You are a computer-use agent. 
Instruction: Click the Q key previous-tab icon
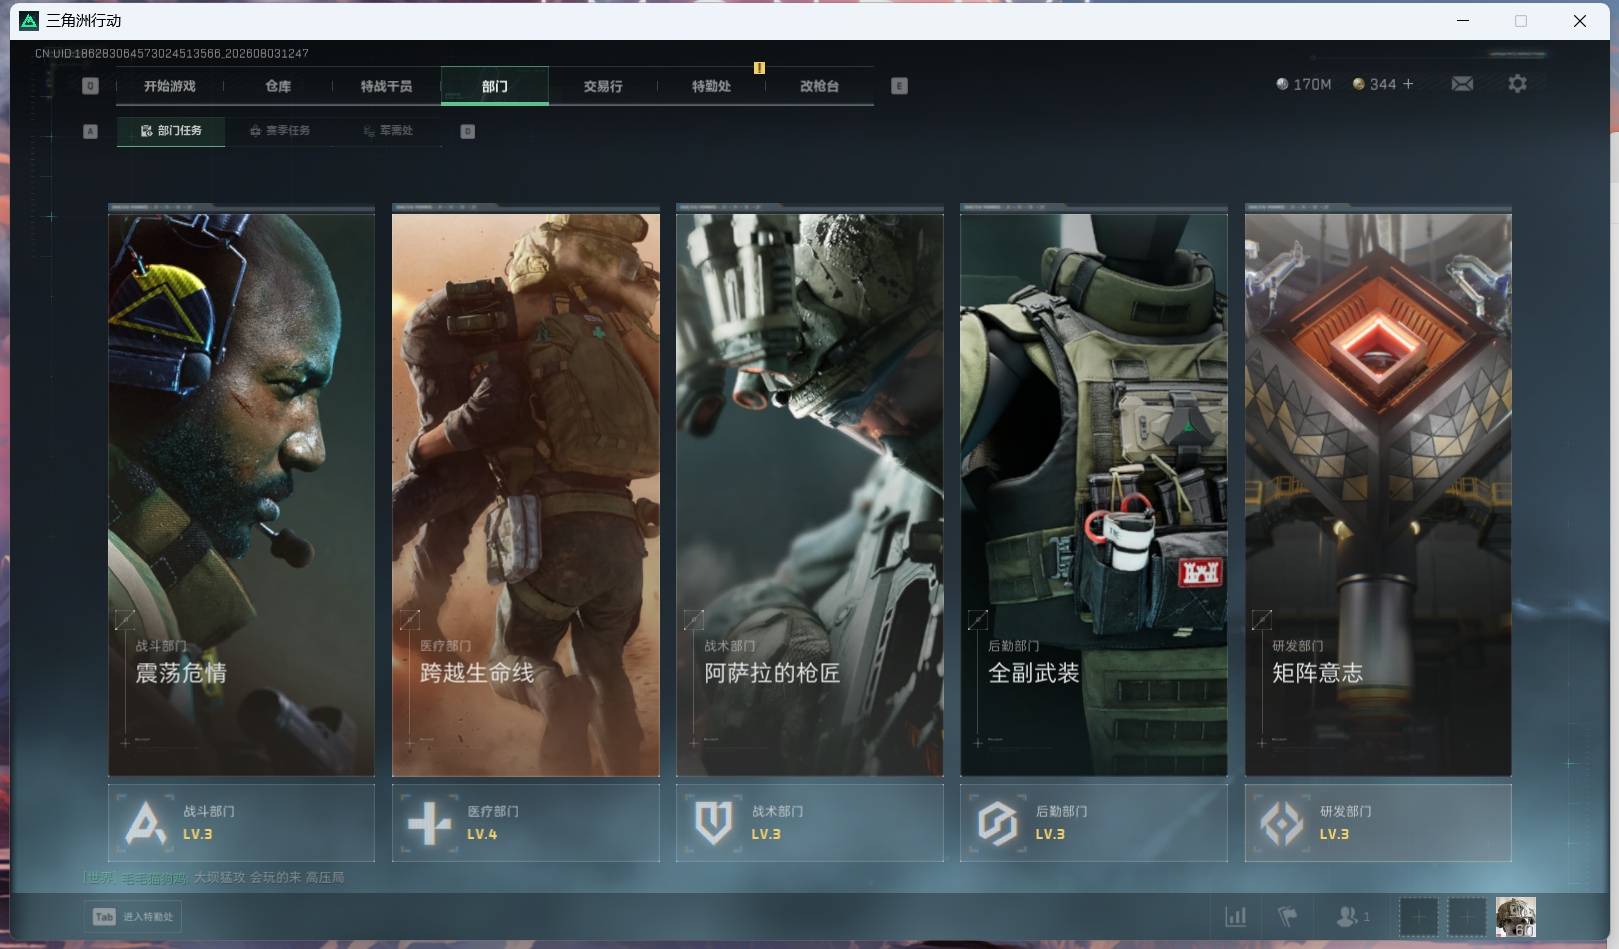tap(90, 86)
